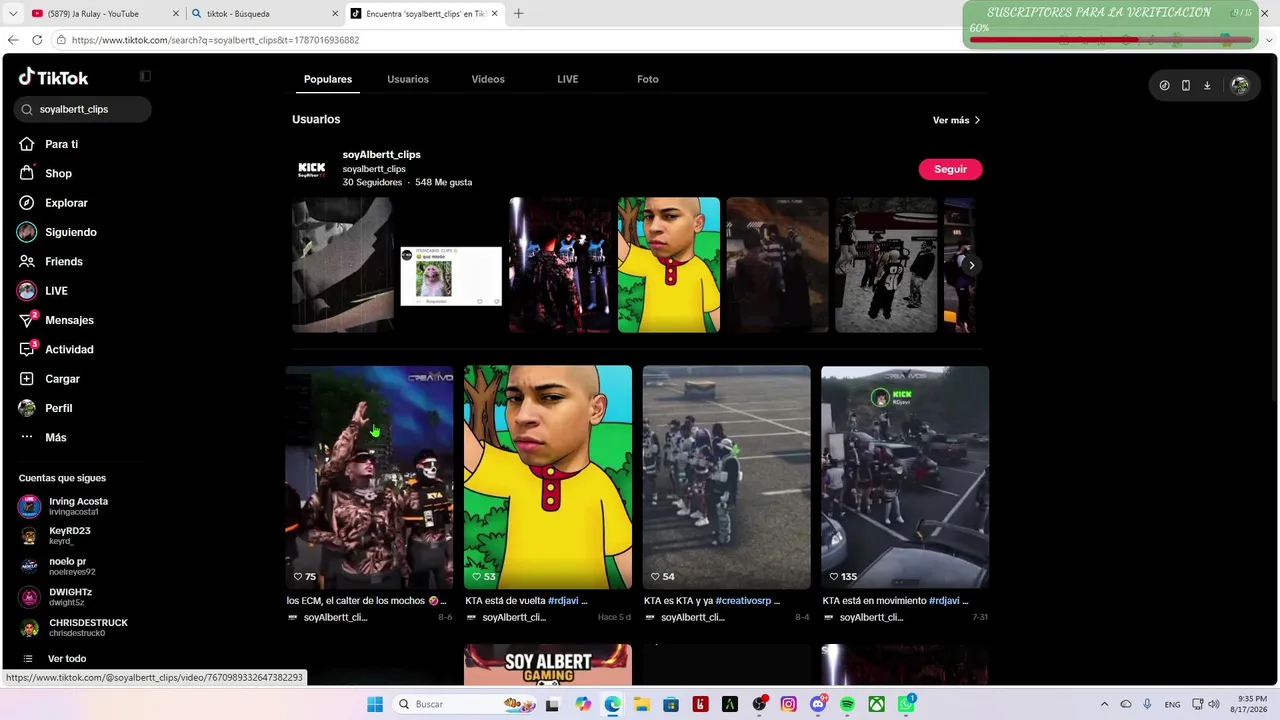
Task: Open the Más three-dots icon
Action: pyautogui.click(x=27, y=437)
